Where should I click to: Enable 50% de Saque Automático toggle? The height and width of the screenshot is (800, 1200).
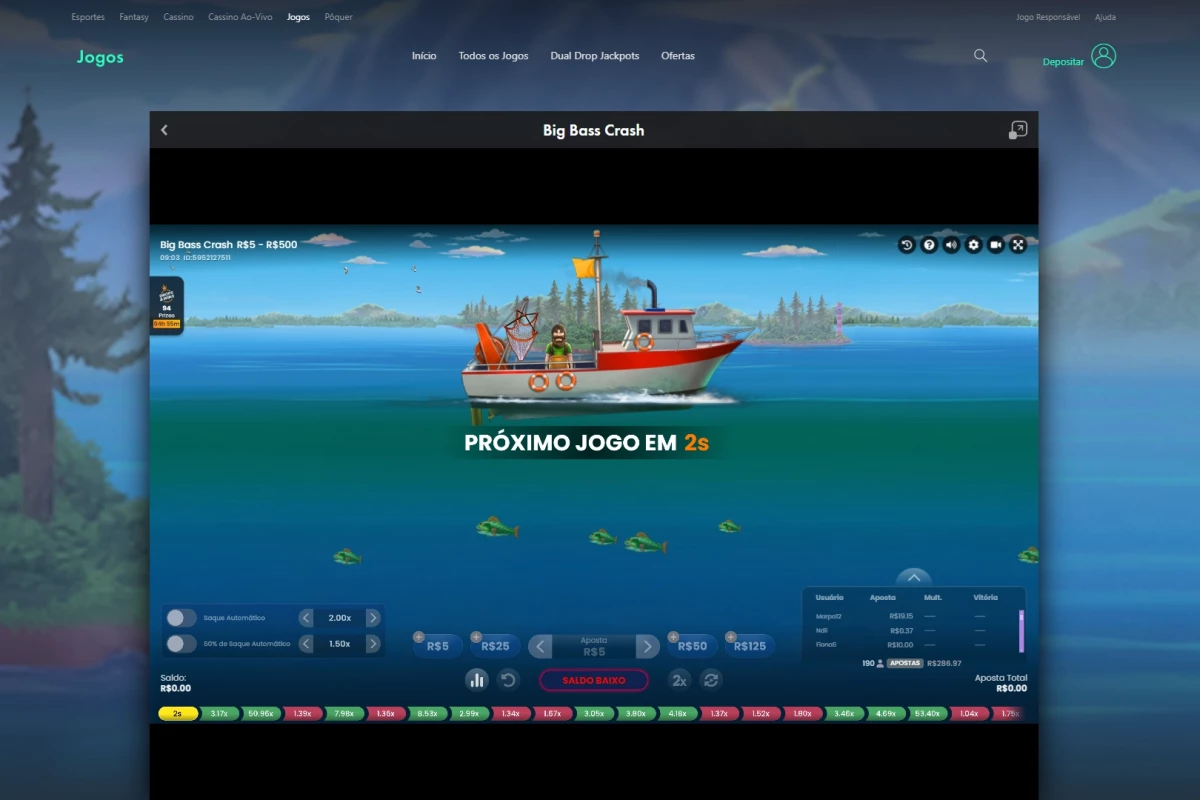click(x=182, y=644)
